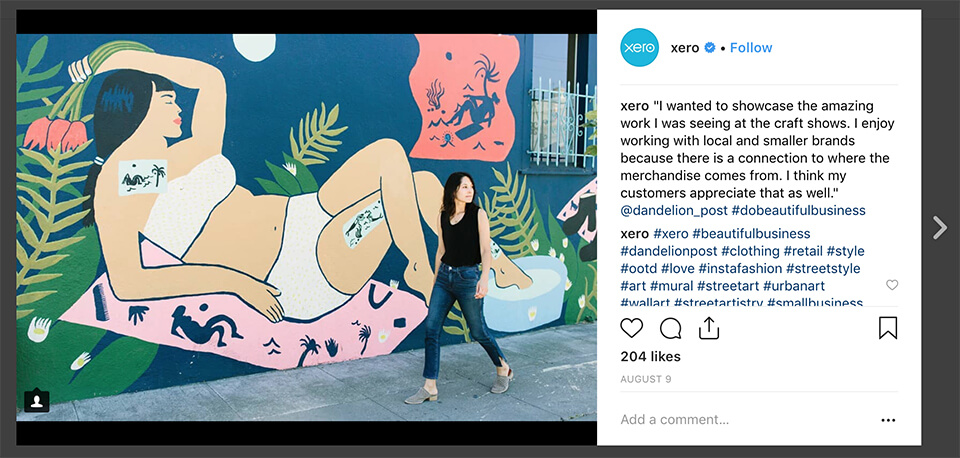View the 204 likes list
Viewport: 960px width, 458px height.
click(650, 356)
